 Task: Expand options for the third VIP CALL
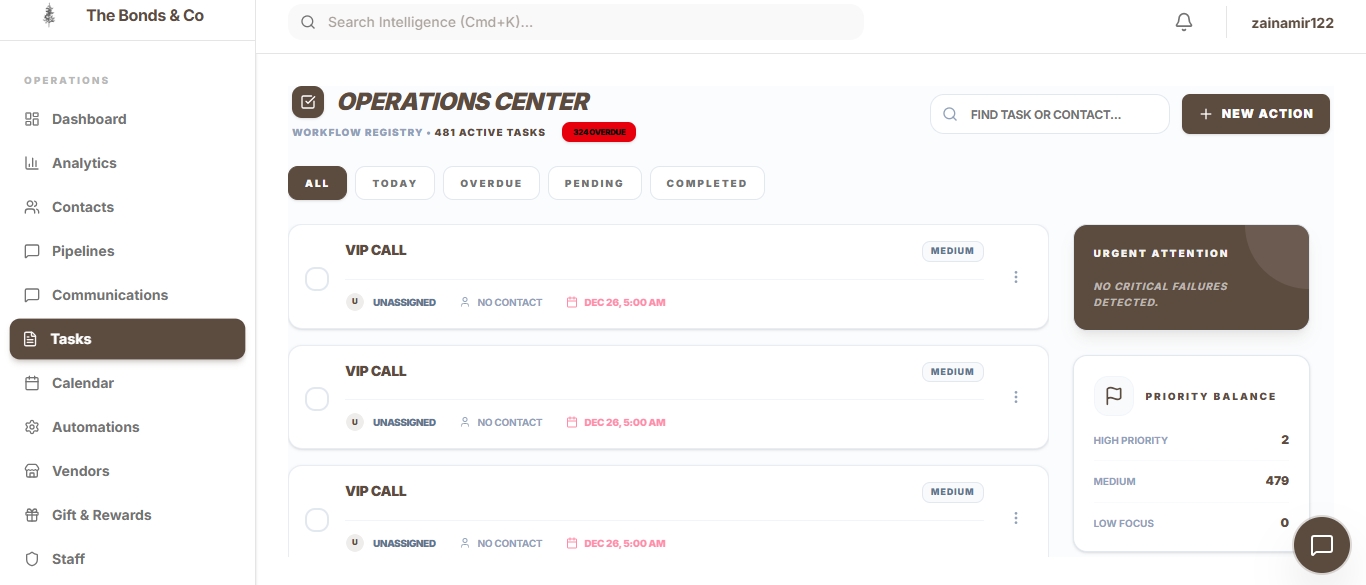pyautogui.click(x=1016, y=517)
